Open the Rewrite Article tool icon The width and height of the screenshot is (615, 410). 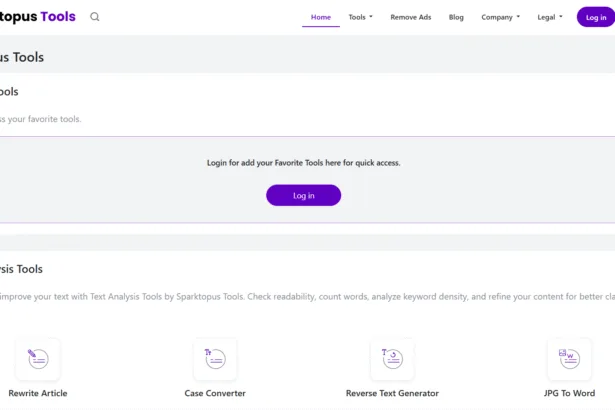coord(38,359)
